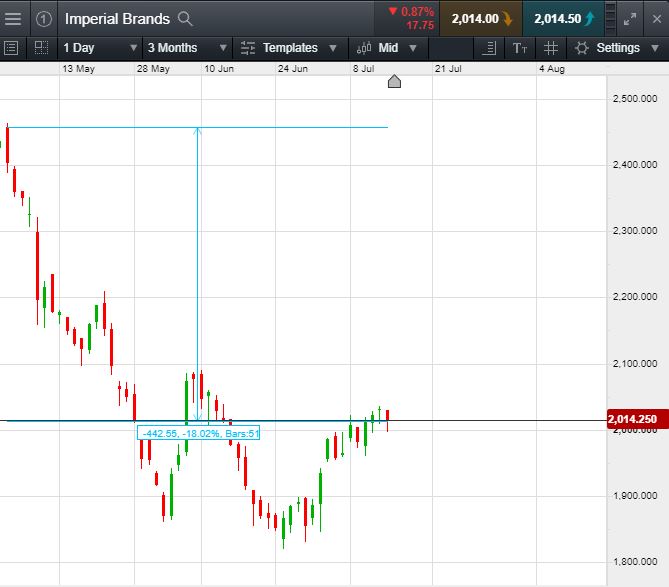Click the 2,400.000 price axis label
The image size is (669, 587).
click(635, 165)
